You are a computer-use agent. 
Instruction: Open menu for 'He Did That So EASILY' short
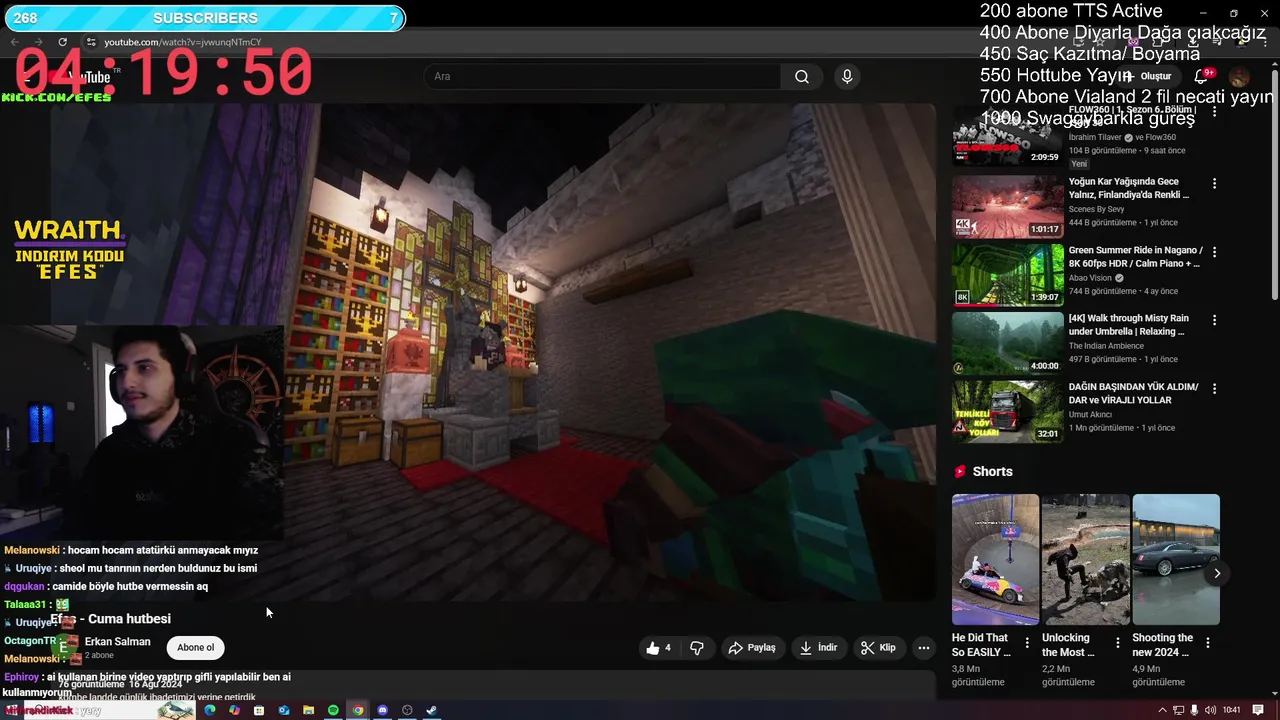1027,643
